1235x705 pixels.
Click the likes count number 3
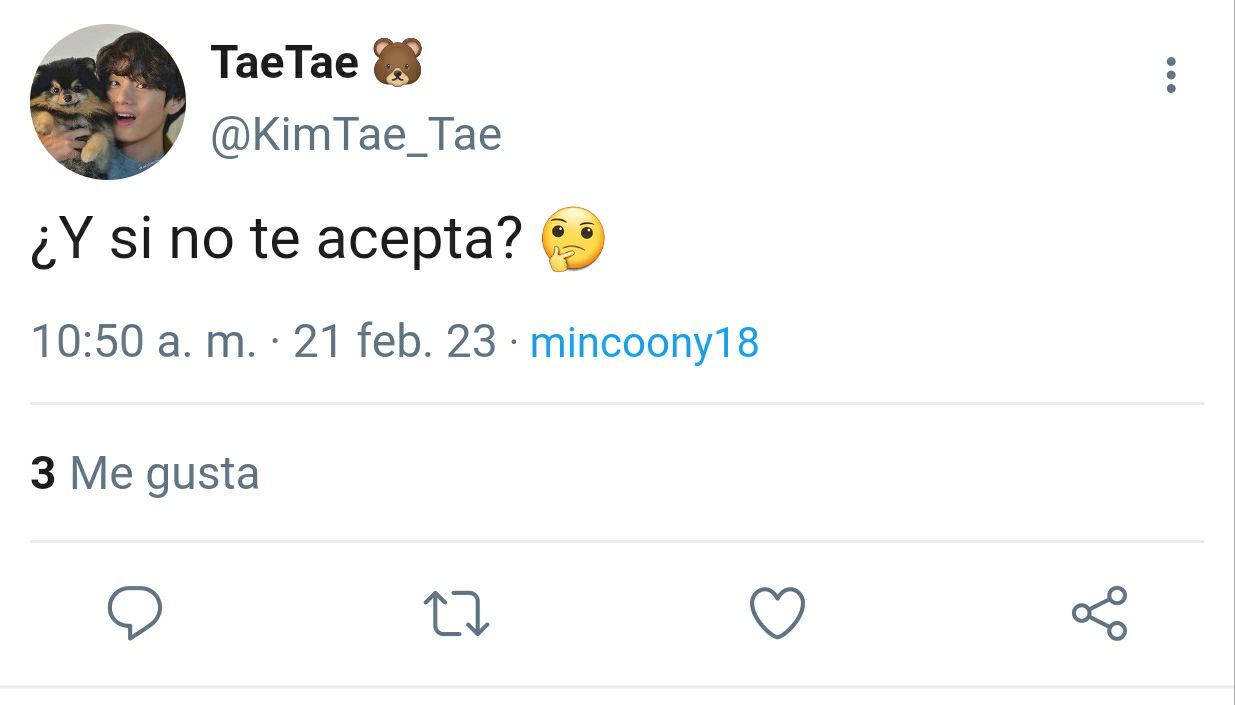43,473
